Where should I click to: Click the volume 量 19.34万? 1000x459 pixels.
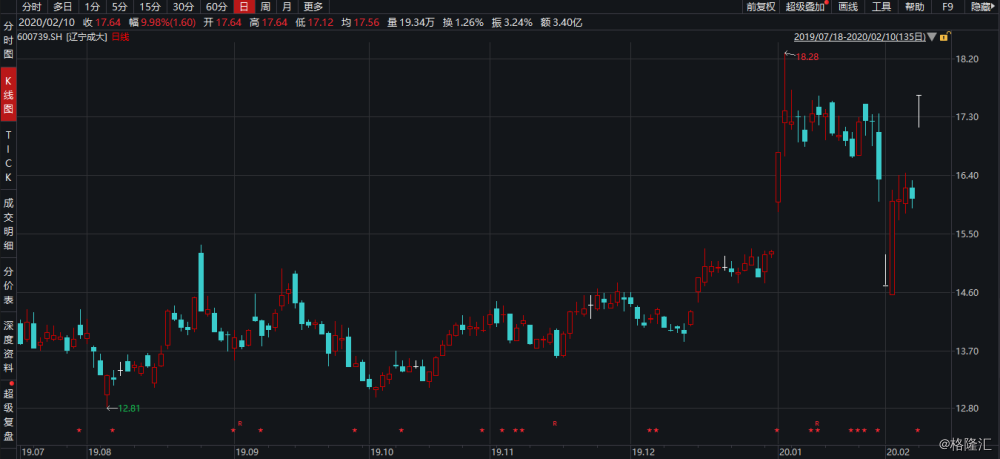pyautogui.click(x=410, y=23)
